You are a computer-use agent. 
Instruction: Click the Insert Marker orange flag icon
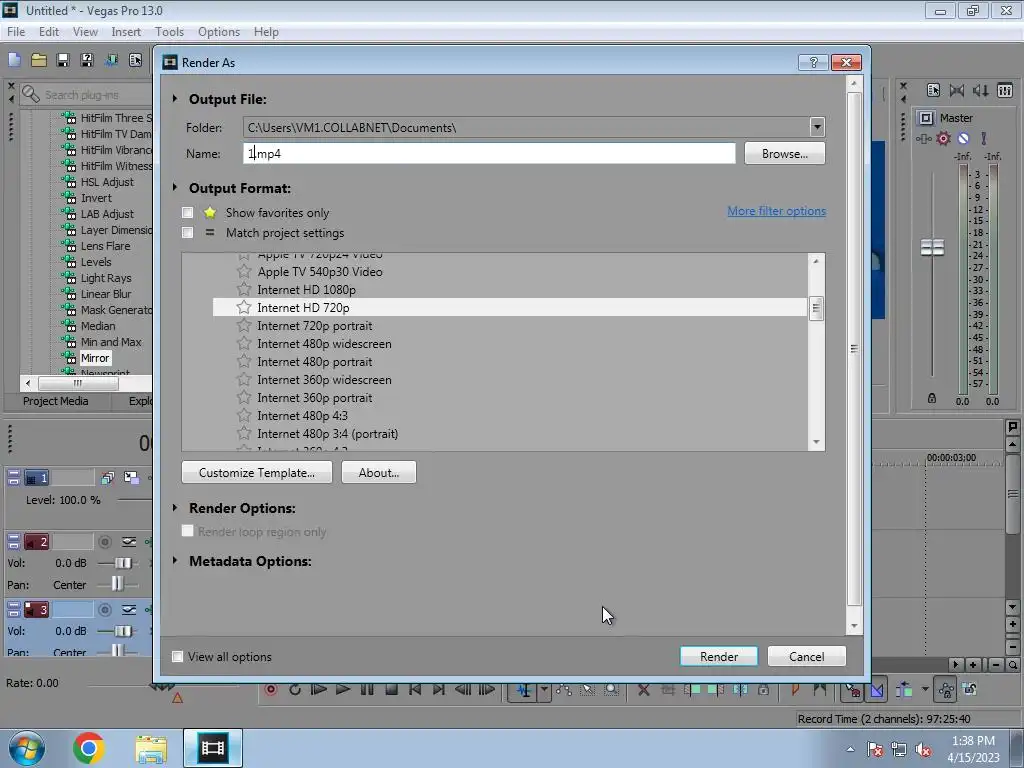click(795, 689)
